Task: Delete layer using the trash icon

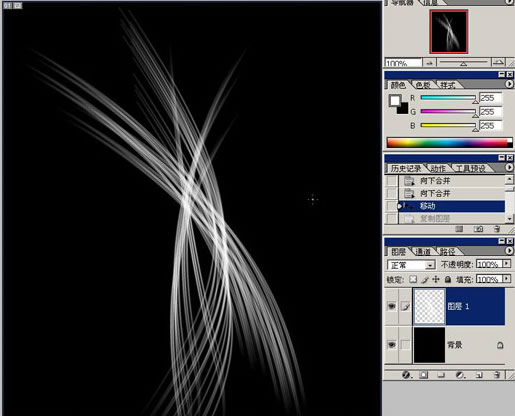Action: pos(497,375)
